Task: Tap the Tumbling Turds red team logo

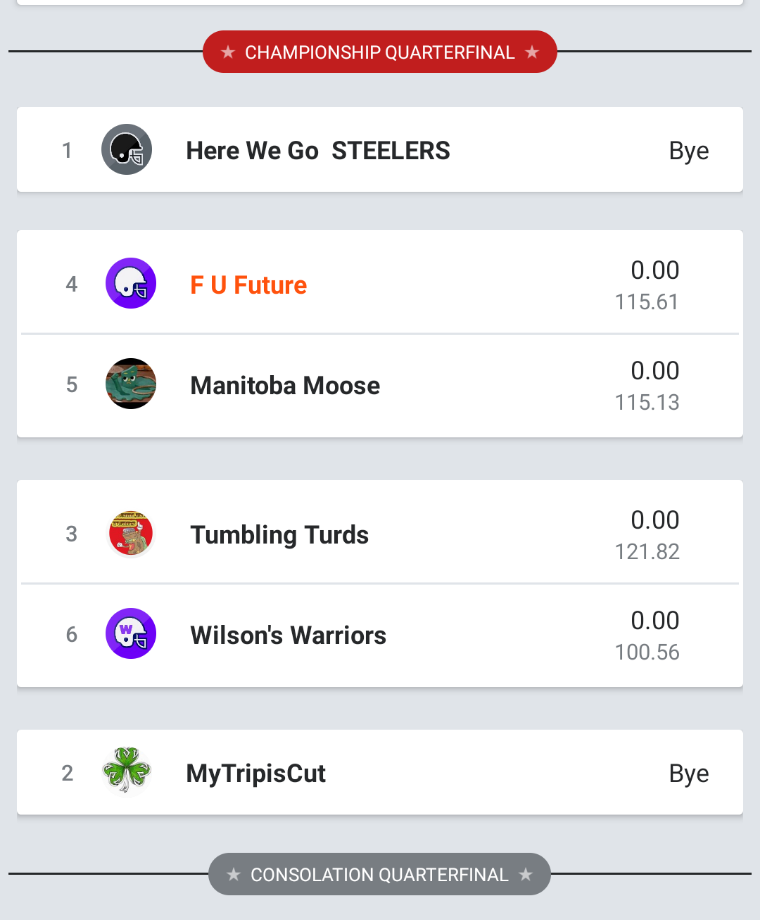Action: (130, 533)
